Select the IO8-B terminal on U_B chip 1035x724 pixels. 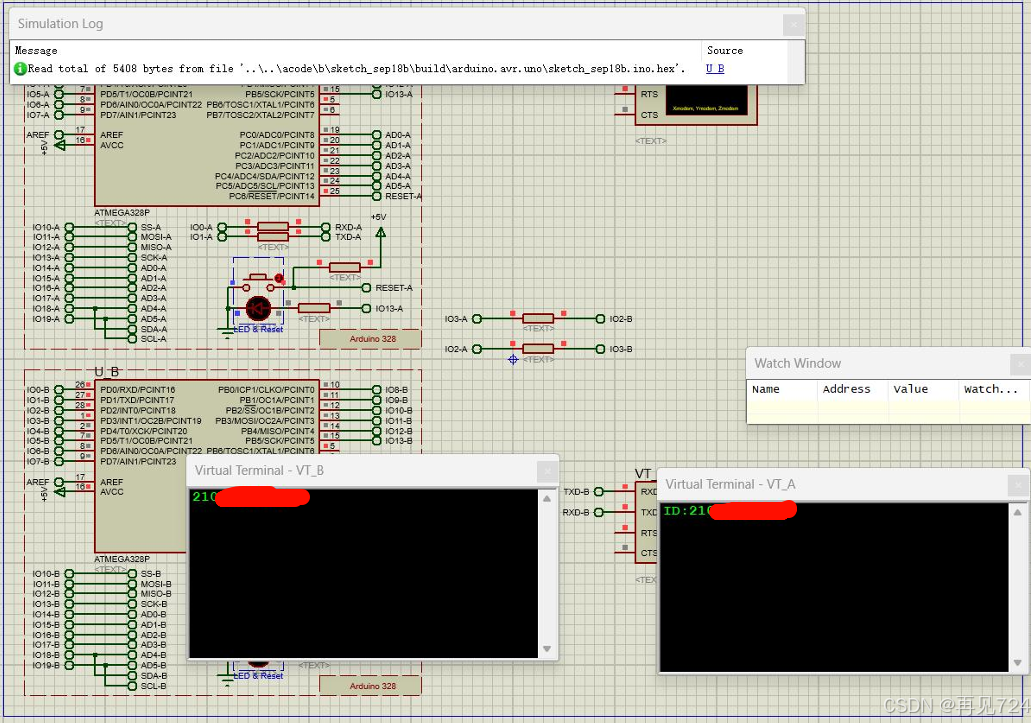(376, 390)
